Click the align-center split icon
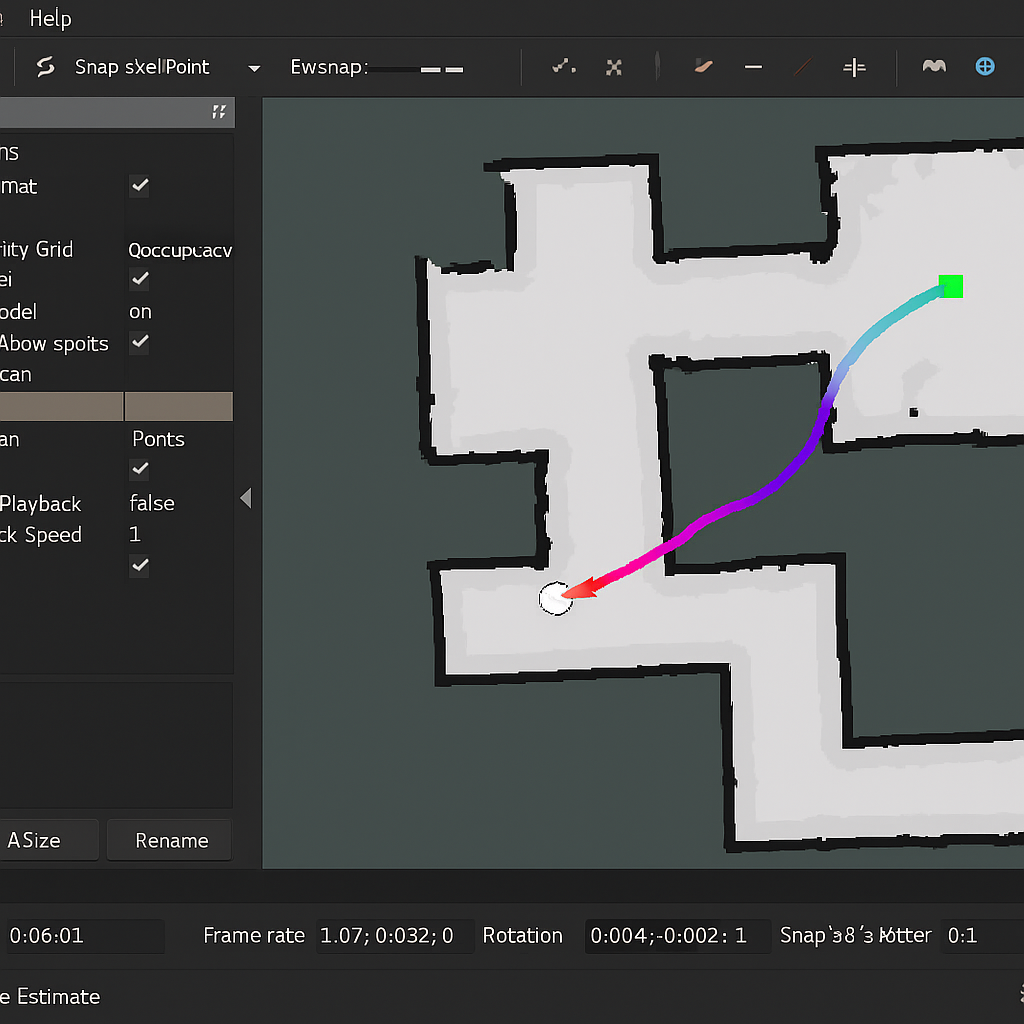This screenshot has height=1024, width=1024. pos(854,67)
